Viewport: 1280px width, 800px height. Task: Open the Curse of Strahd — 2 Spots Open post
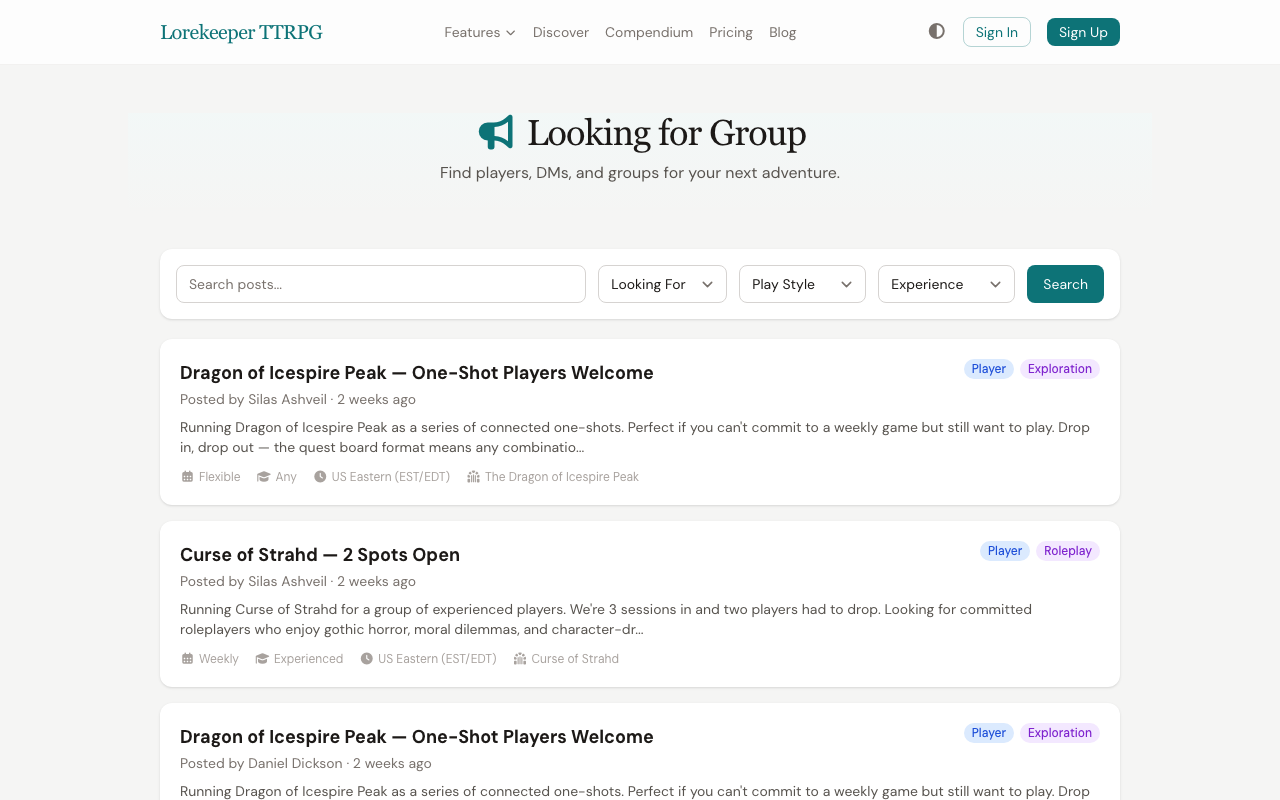tap(320, 554)
